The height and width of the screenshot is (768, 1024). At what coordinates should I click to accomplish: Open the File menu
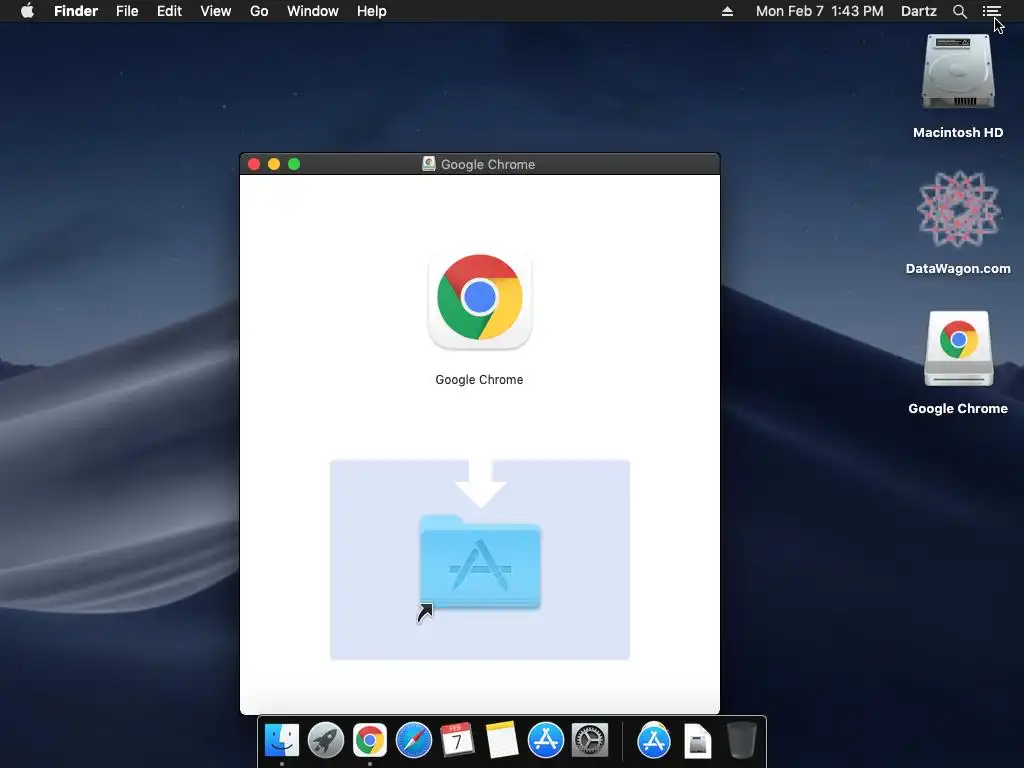click(x=127, y=11)
